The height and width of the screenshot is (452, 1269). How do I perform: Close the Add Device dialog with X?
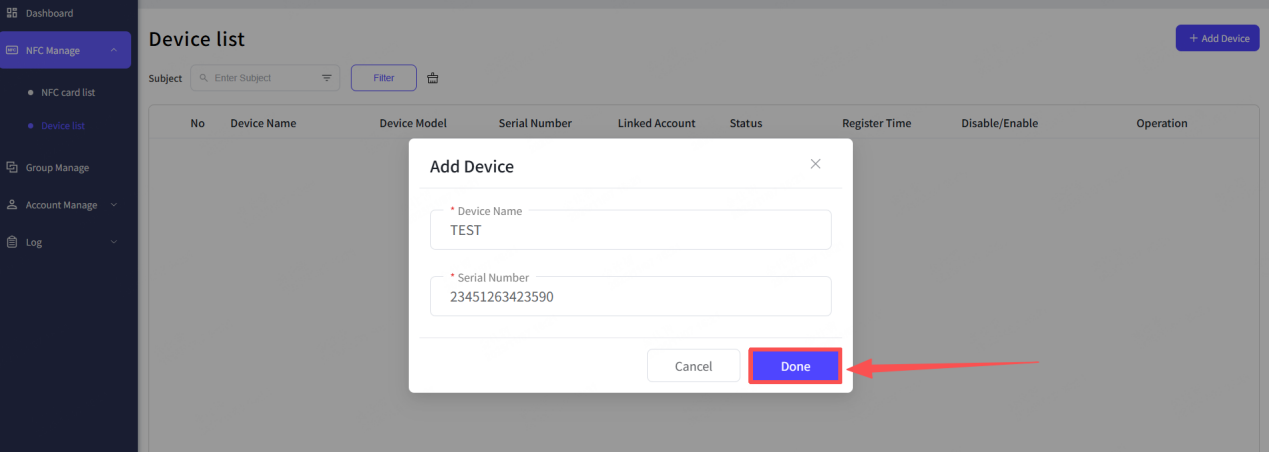click(x=815, y=164)
